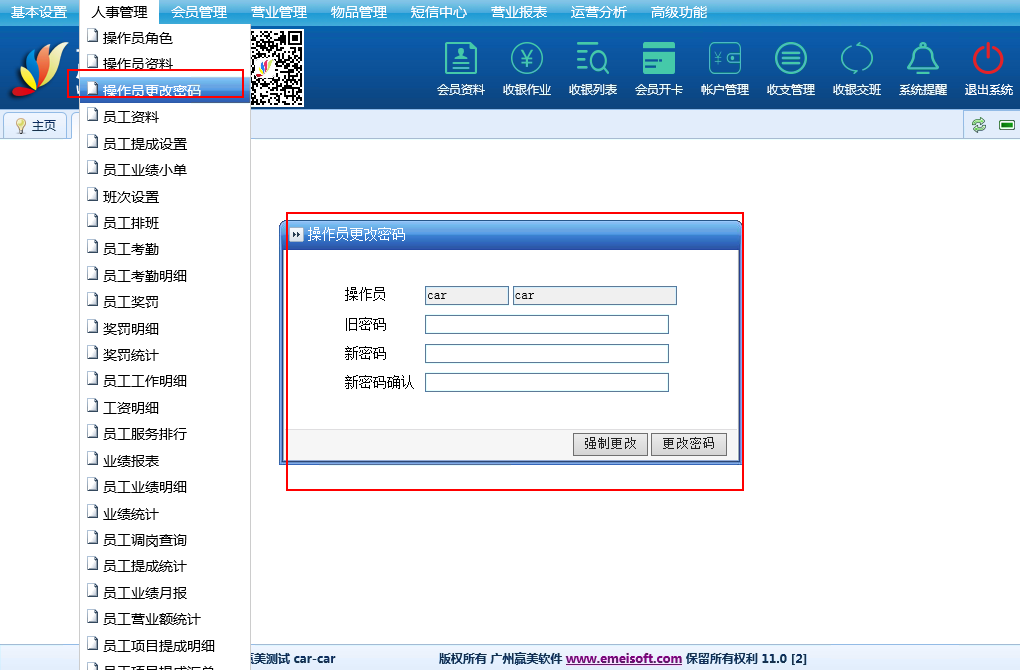Click the 系统提醒 bell icon
The height and width of the screenshot is (670, 1020).
[922, 60]
